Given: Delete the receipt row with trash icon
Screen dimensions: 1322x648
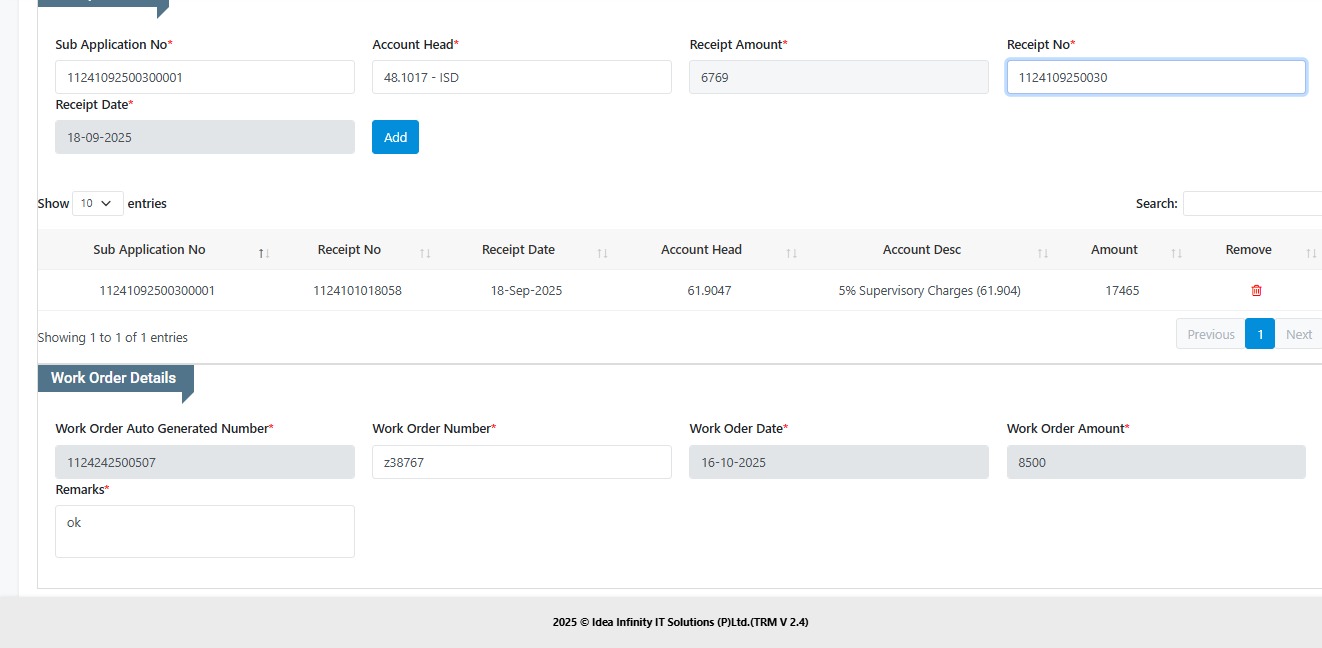Looking at the screenshot, I should [x=1256, y=291].
